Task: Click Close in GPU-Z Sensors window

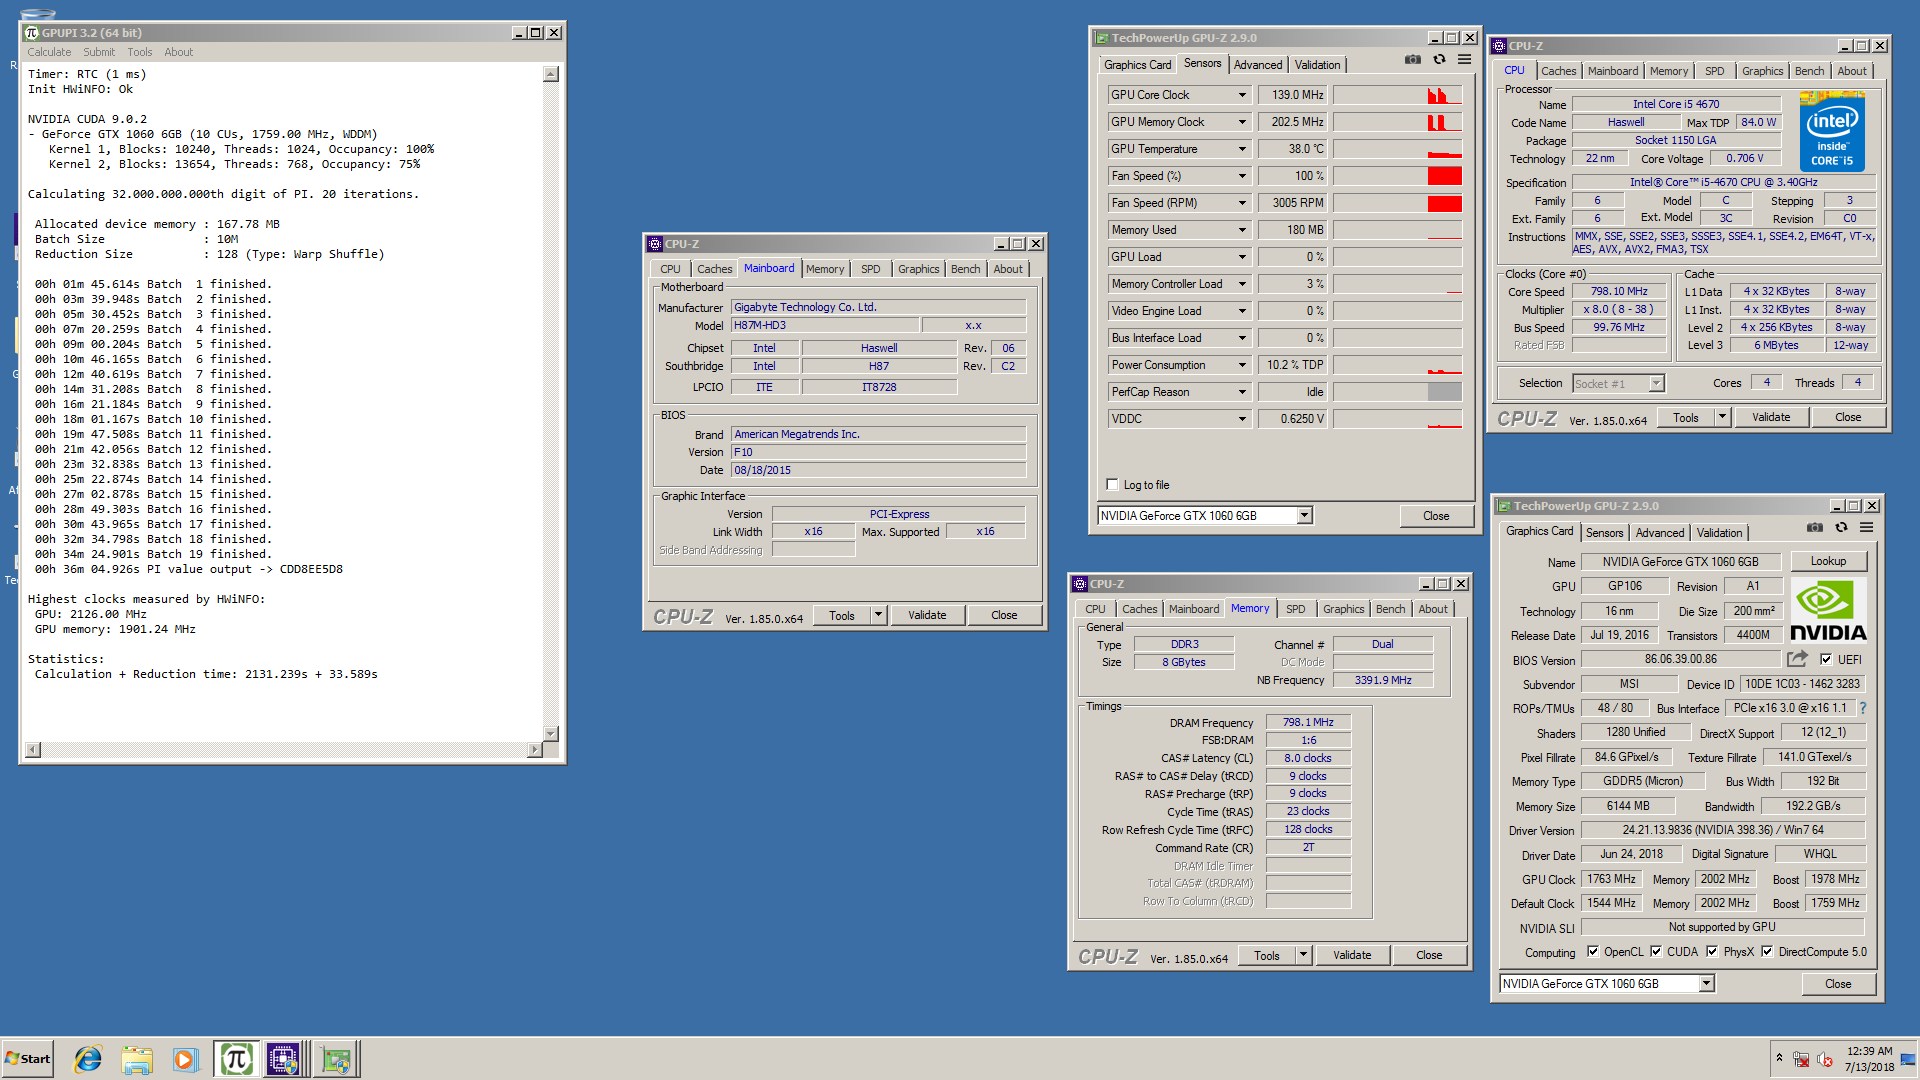Action: [x=1436, y=516]
